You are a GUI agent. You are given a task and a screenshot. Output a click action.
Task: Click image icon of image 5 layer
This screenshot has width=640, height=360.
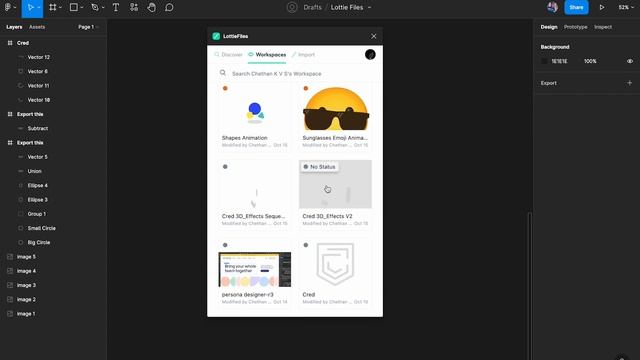(x=10, y=257)
